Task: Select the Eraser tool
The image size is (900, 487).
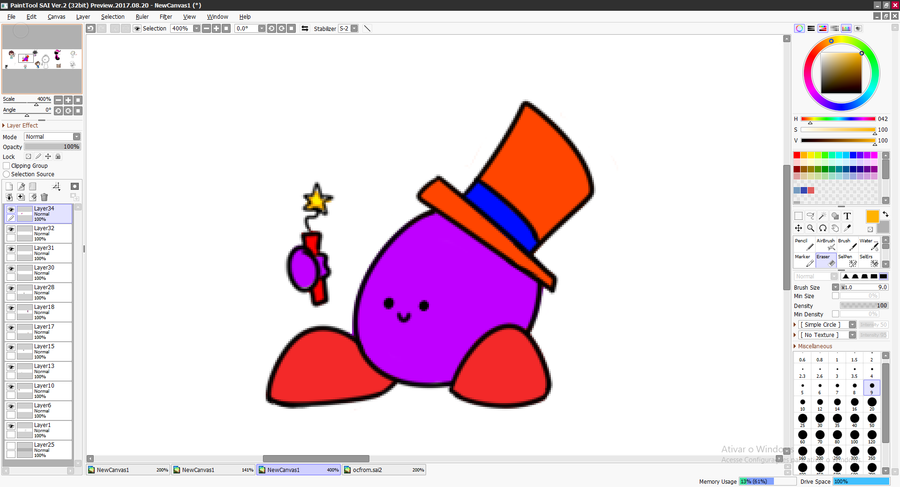Action: [825, 260]
